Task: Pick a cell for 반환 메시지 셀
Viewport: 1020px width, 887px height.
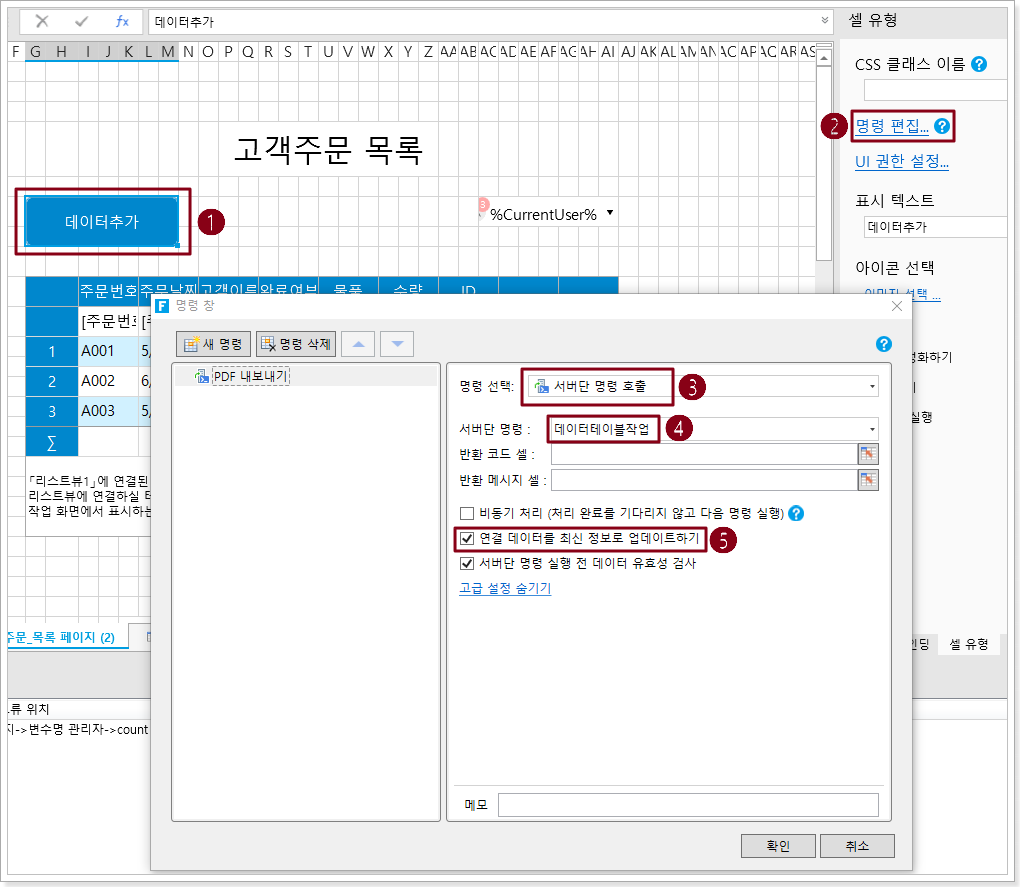Action: 868,480
